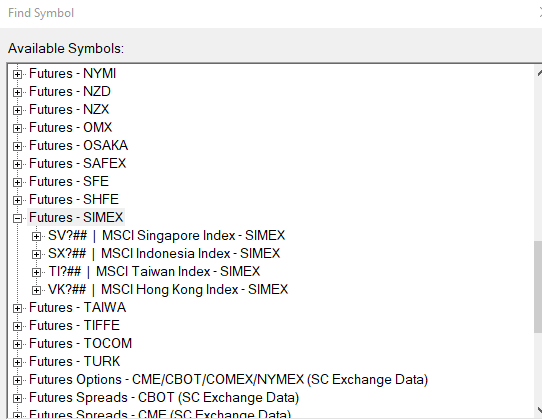Select MSCI Taiwan Index - SIMEX symbol

click(x=154, y=271)
